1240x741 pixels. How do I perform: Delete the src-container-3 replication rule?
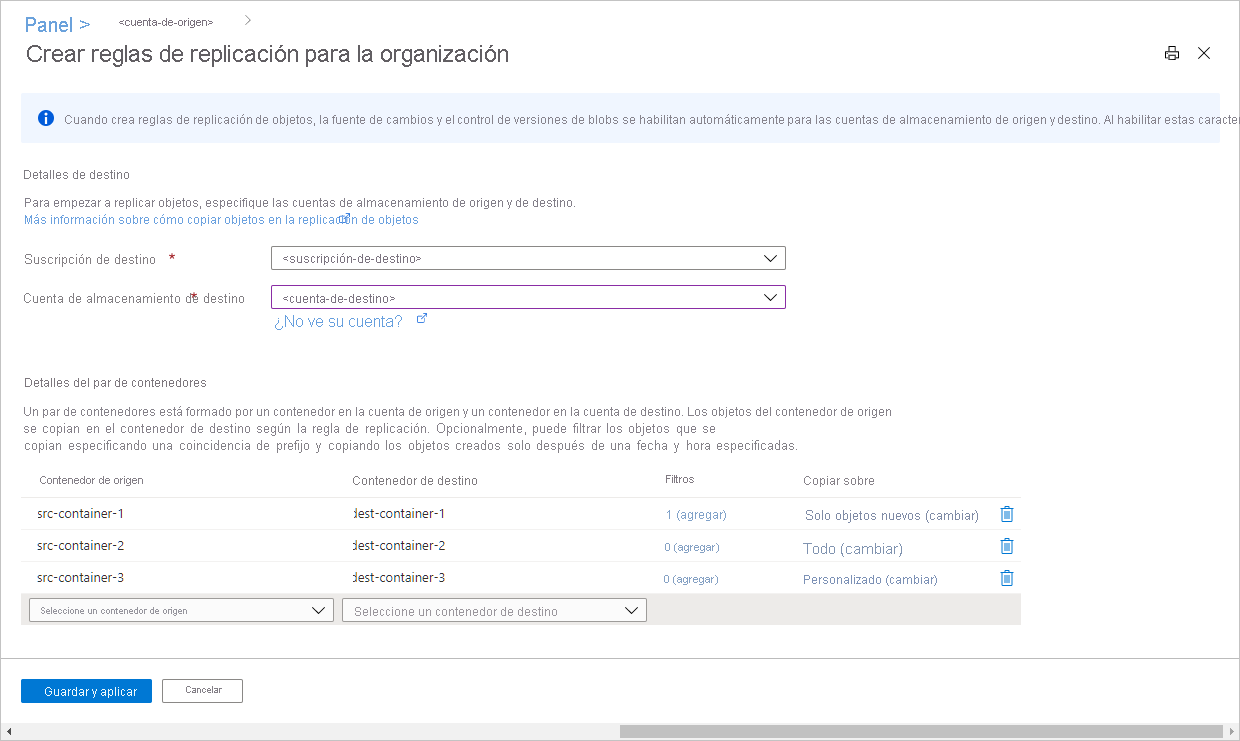point(1006,578)
